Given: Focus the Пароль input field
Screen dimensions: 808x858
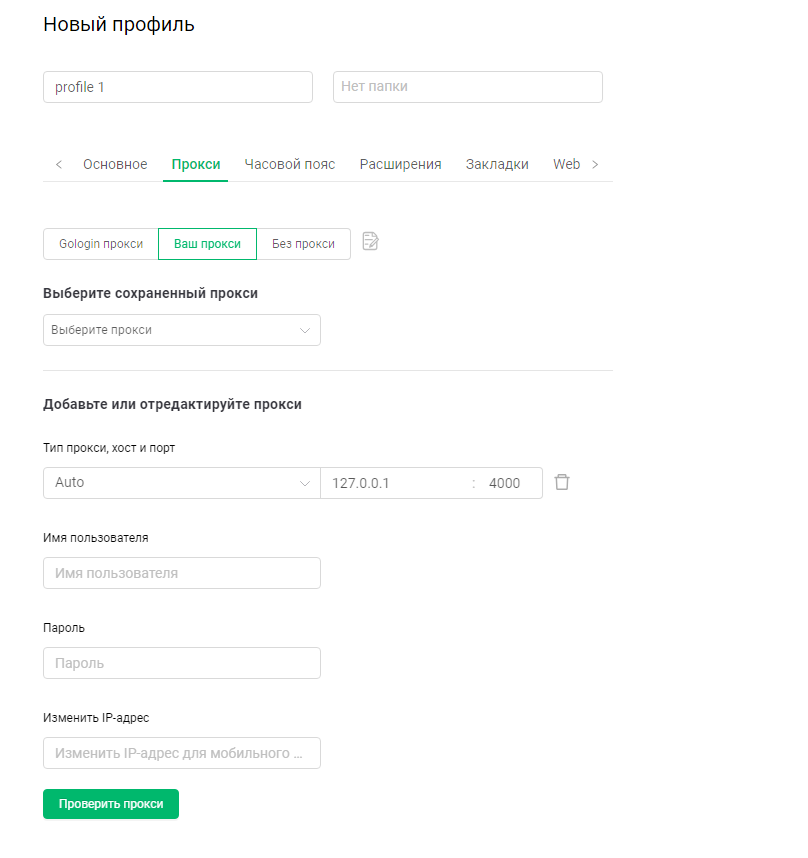Looking at the screenshot, I should point(181,663).
